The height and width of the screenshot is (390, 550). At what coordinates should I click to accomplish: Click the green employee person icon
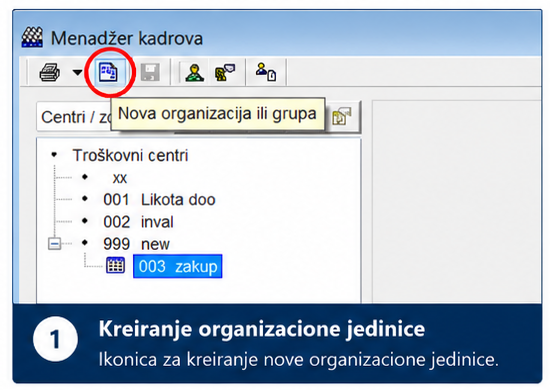(x=195, y=72)
